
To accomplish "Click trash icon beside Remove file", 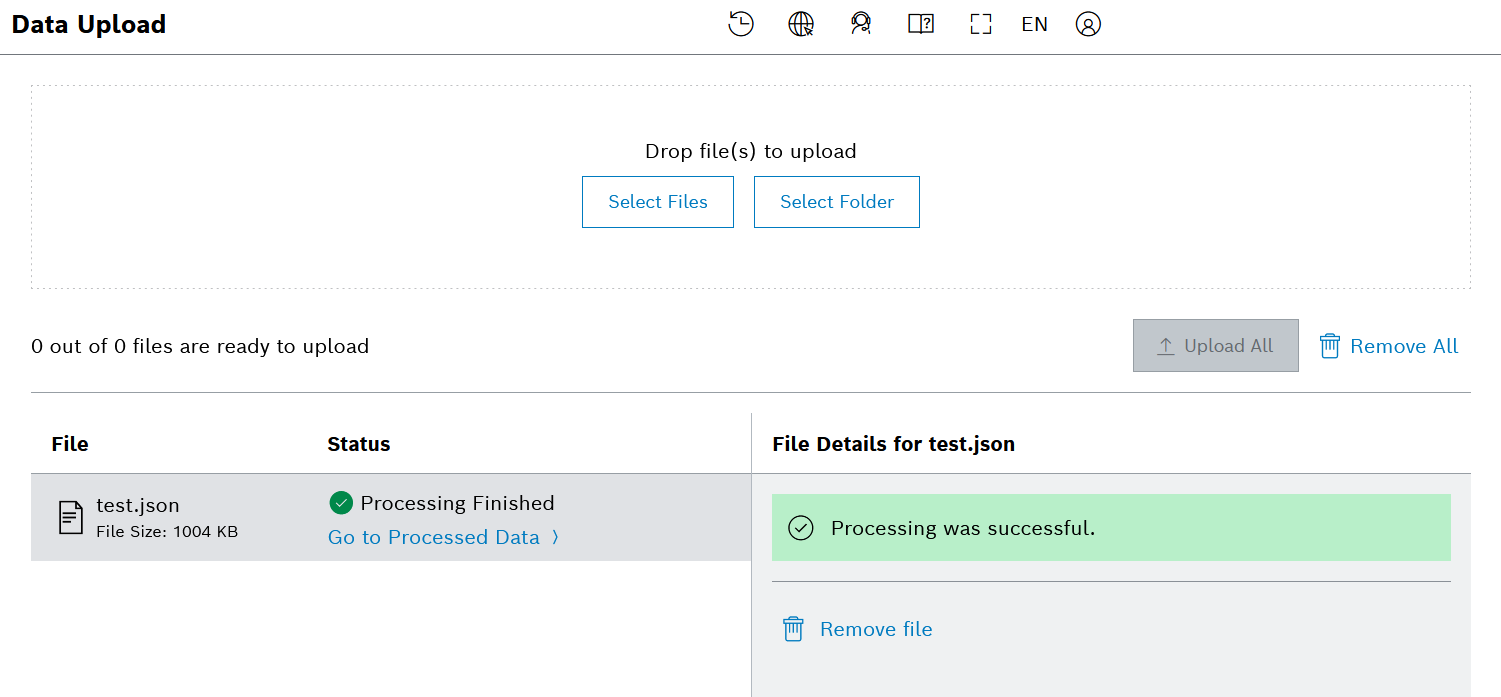I will tap(793, 629).
